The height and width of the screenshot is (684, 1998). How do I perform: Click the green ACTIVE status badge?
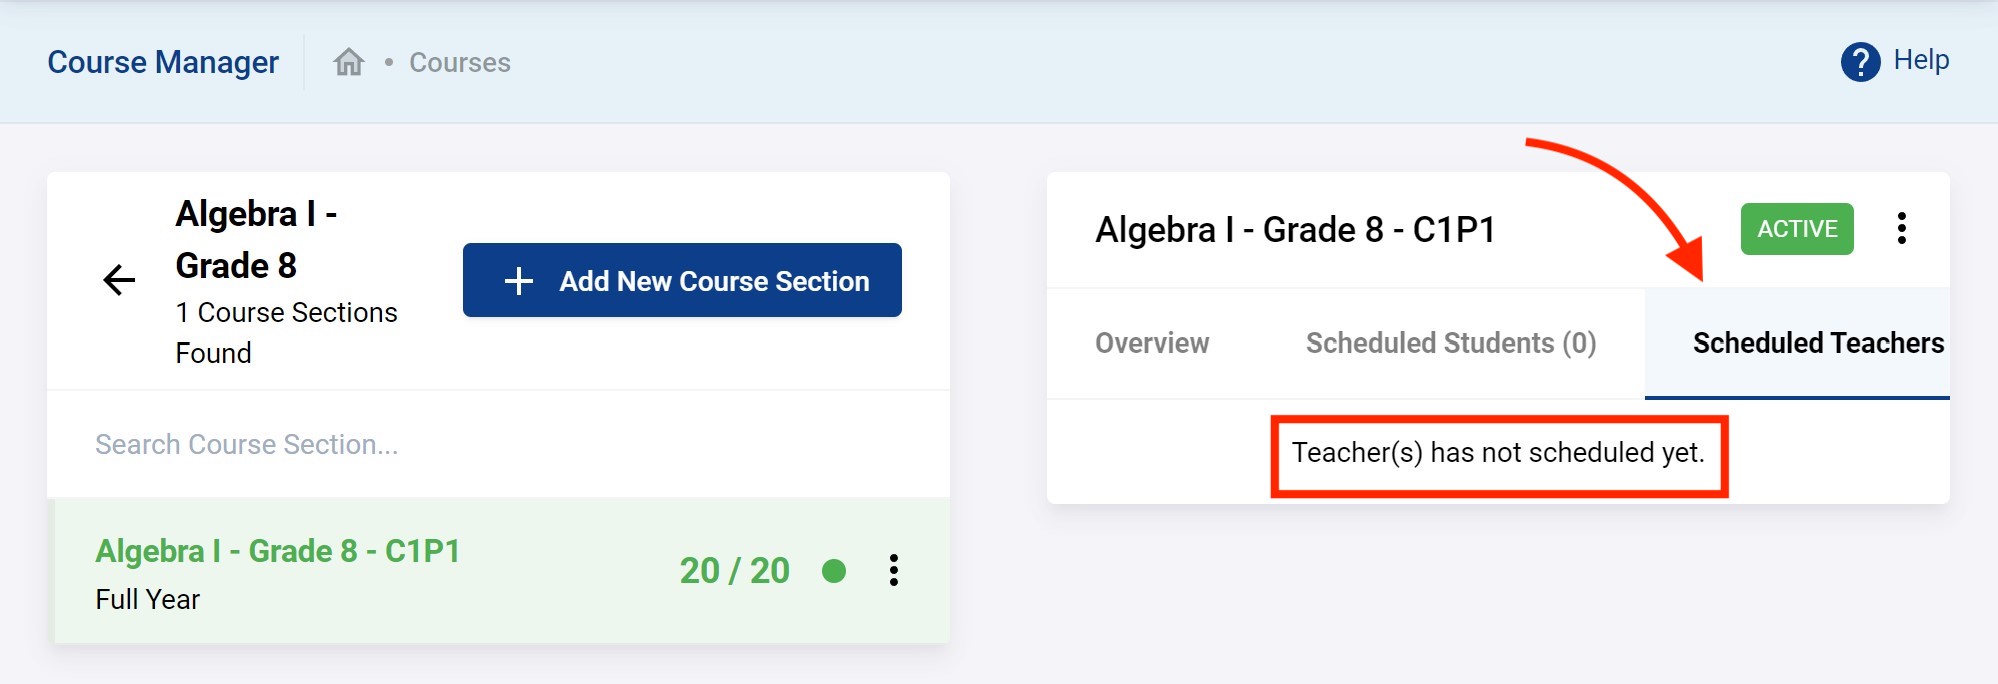[x=1796, y=229]
